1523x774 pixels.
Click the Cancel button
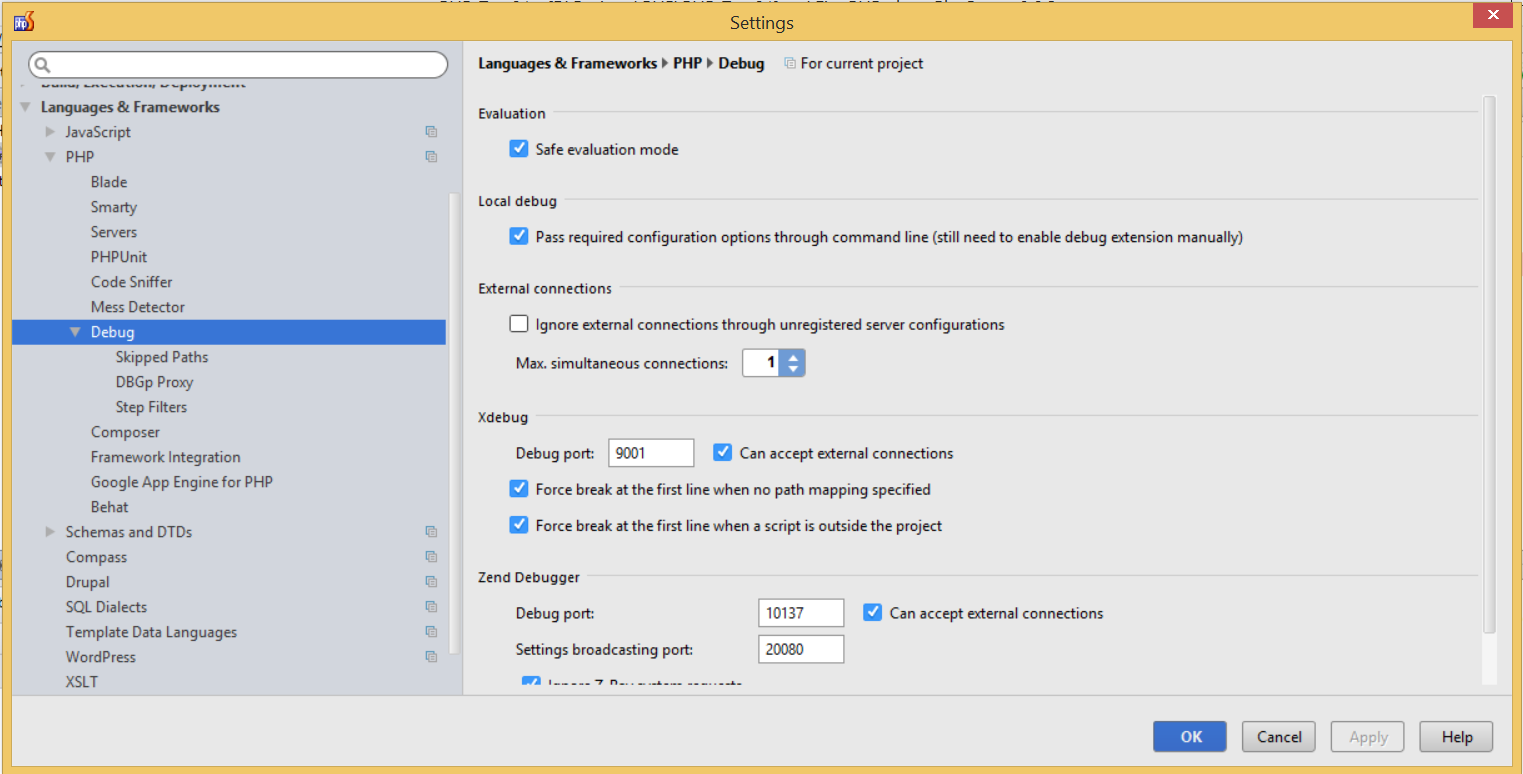pos(1278,737)
